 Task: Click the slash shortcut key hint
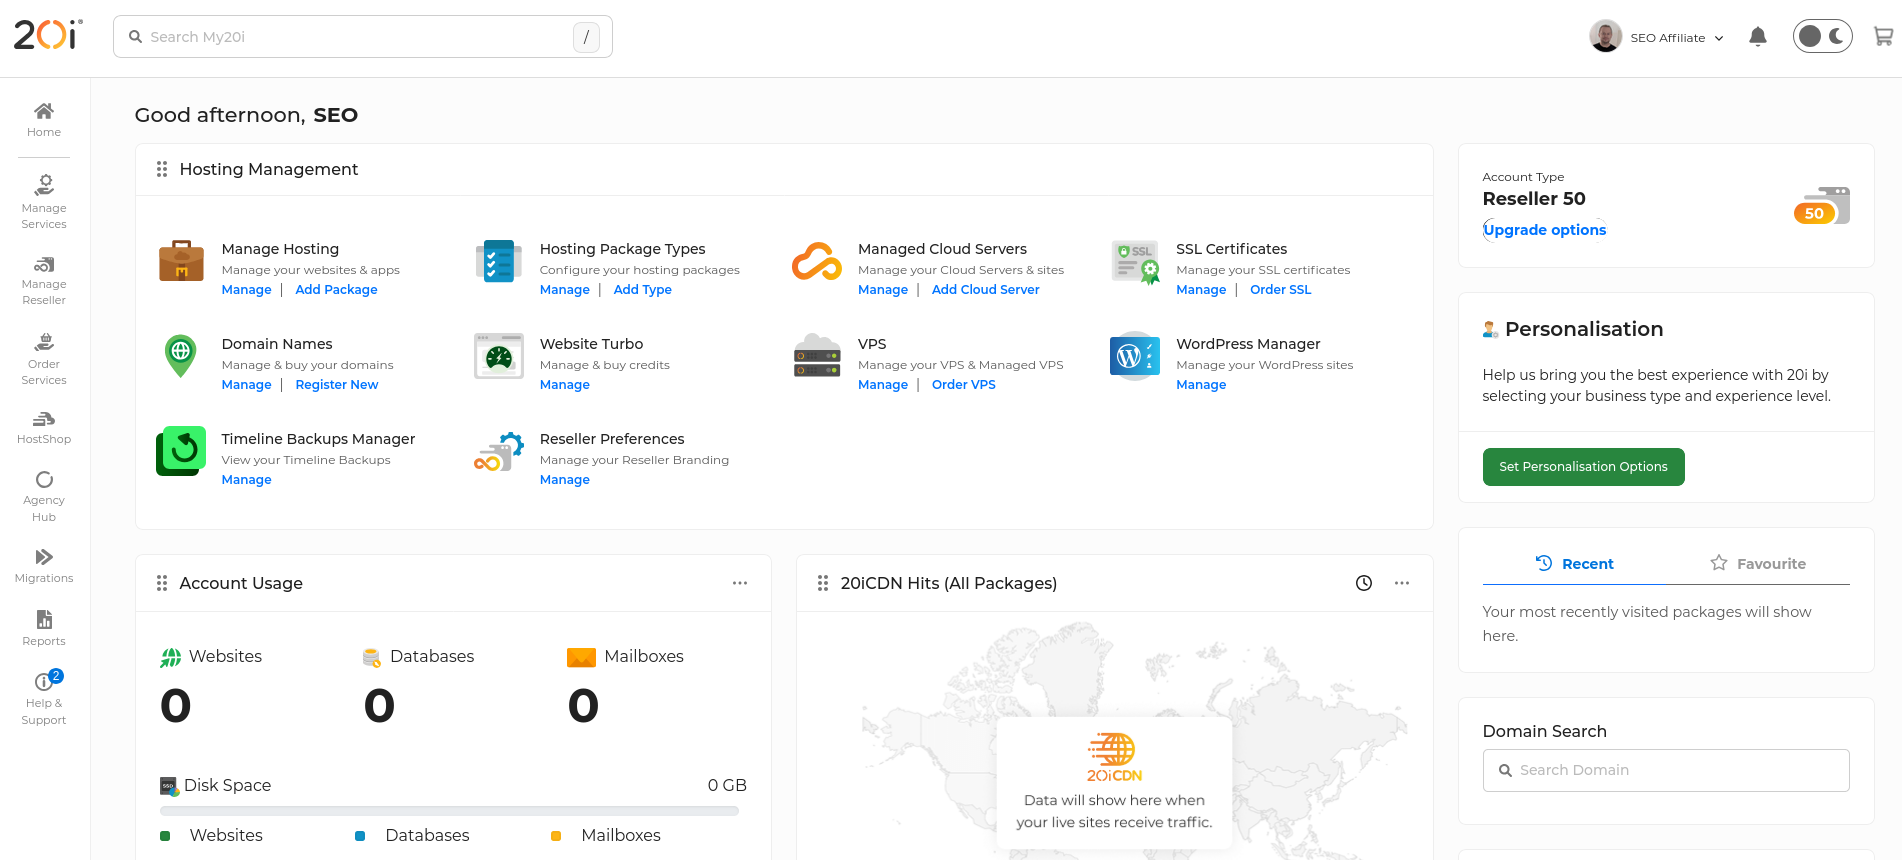[x=586, y=37]
